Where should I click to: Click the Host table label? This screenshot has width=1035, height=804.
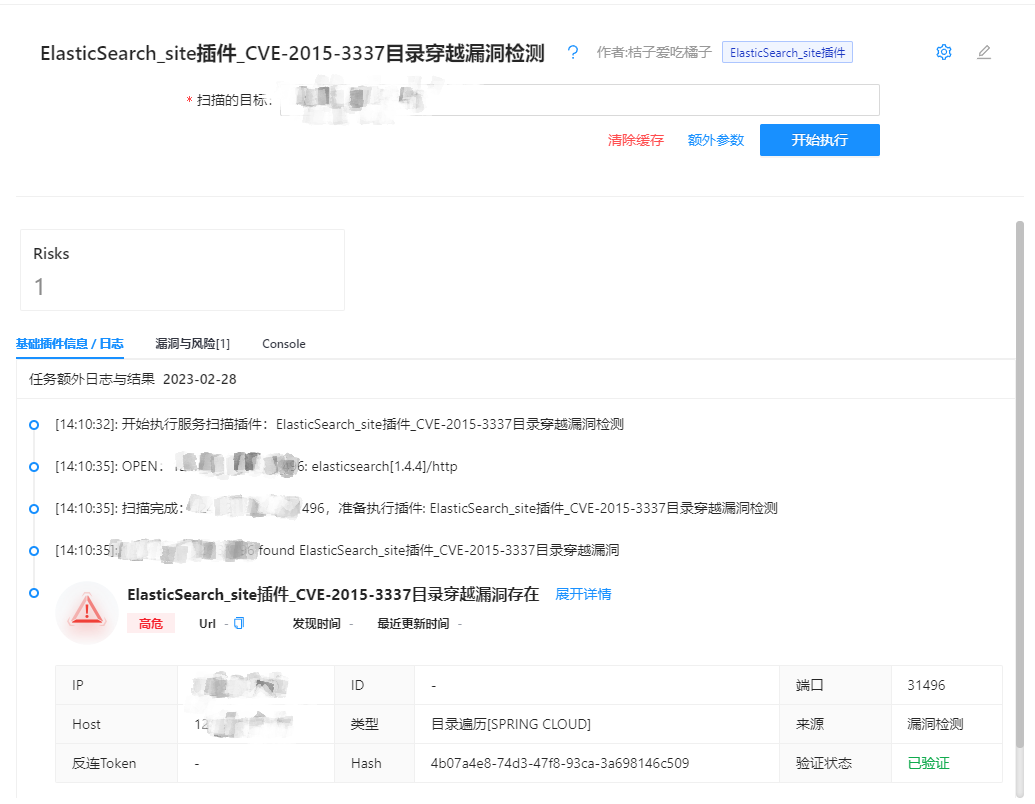(x=86, y=724)
